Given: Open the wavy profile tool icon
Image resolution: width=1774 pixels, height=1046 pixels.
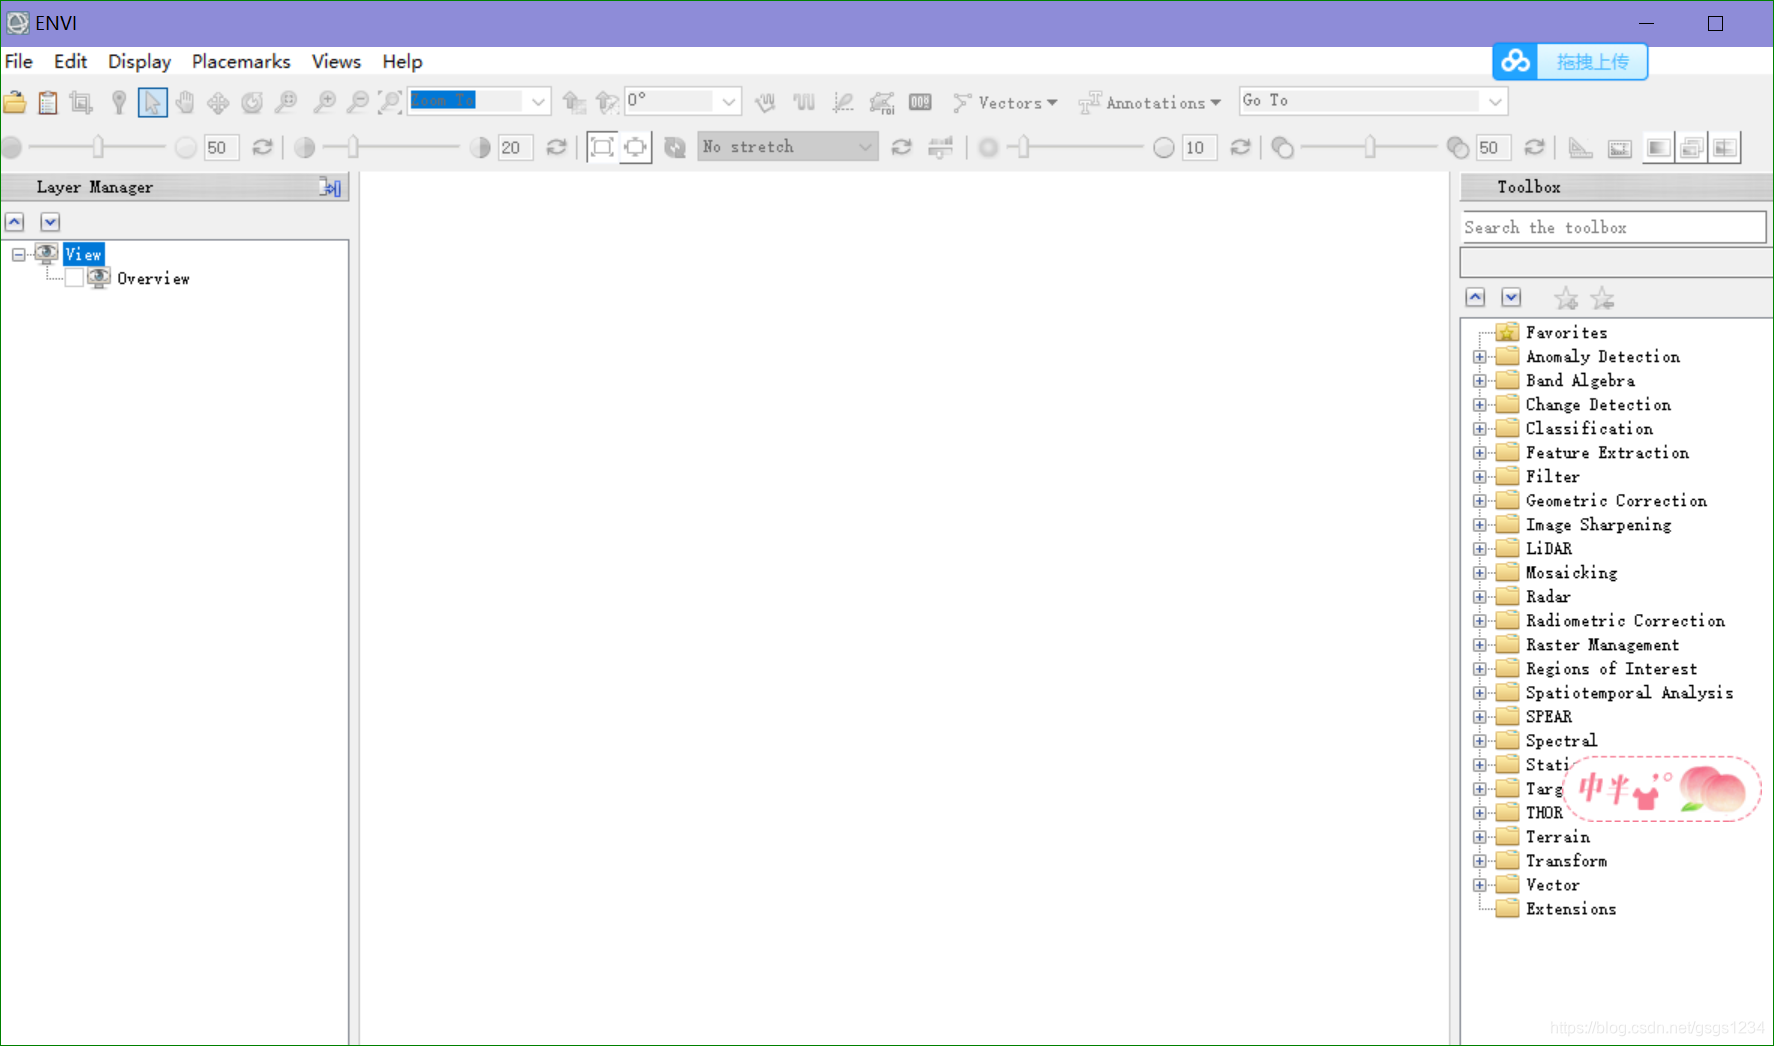Looking at the screenshot, I should [x=804, y=102].
